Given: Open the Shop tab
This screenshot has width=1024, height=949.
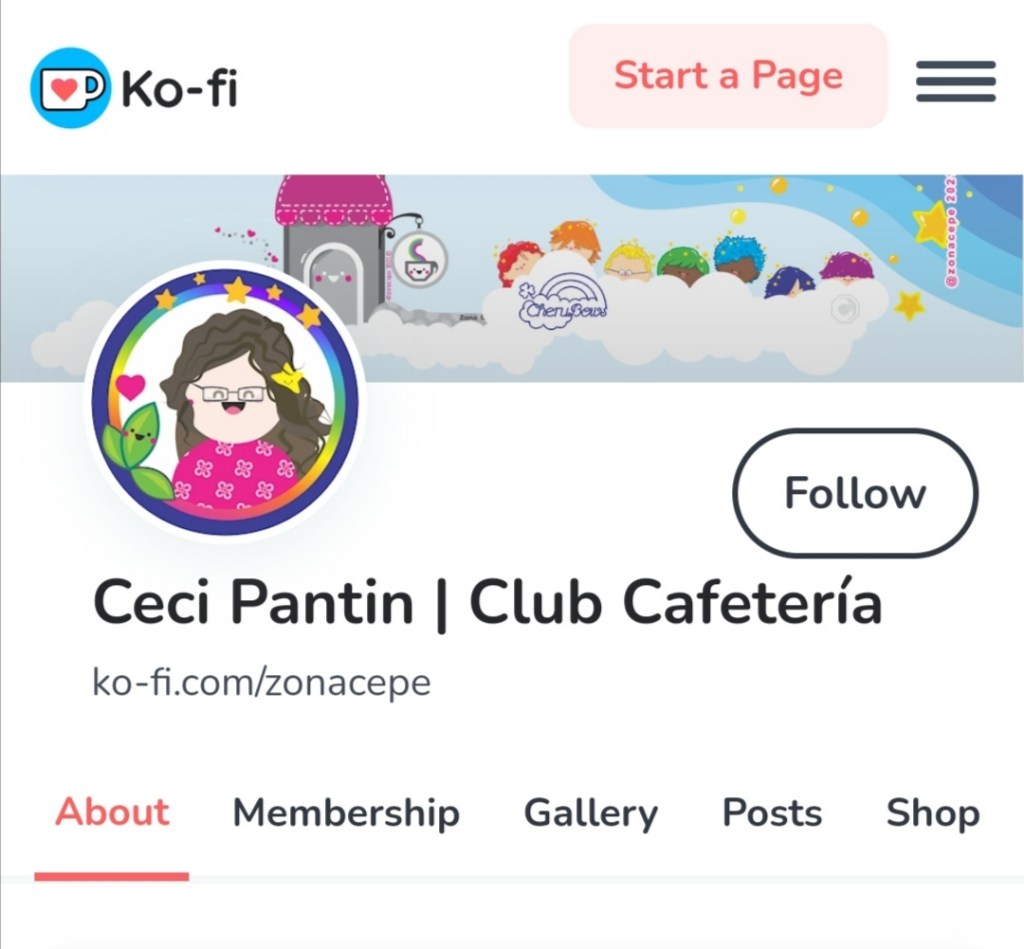Looking at the screenshot, I should 933,814.
